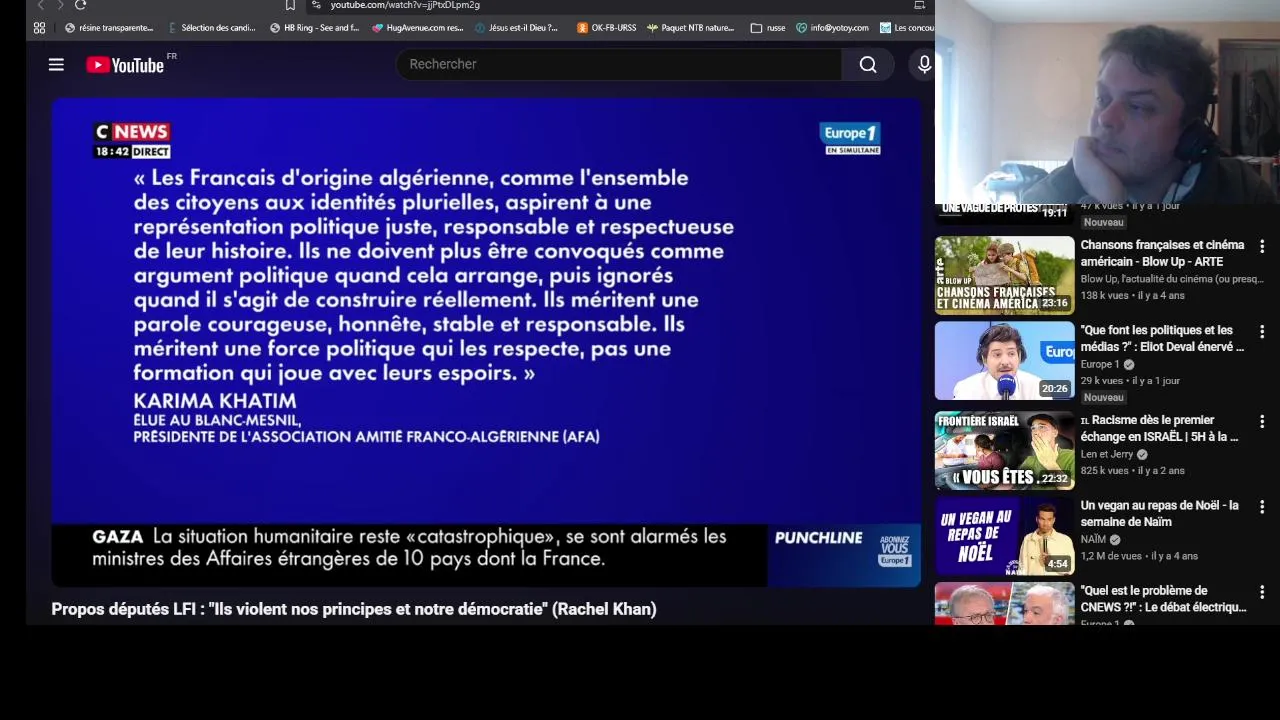Open the Paquet NTB nature bookmark

690,28
